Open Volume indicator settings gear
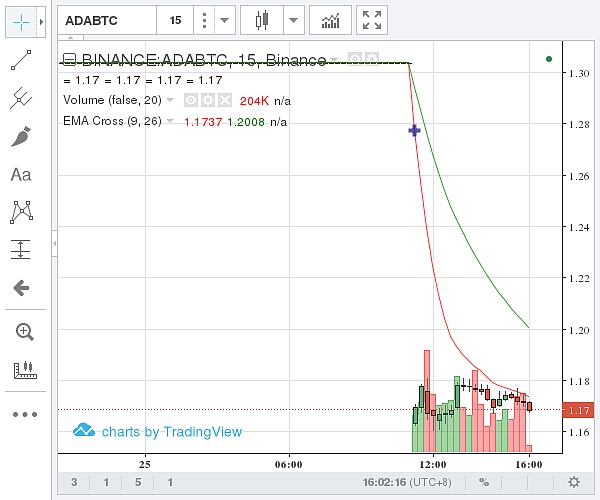600x500 pixels. click(x=208, y=100)
